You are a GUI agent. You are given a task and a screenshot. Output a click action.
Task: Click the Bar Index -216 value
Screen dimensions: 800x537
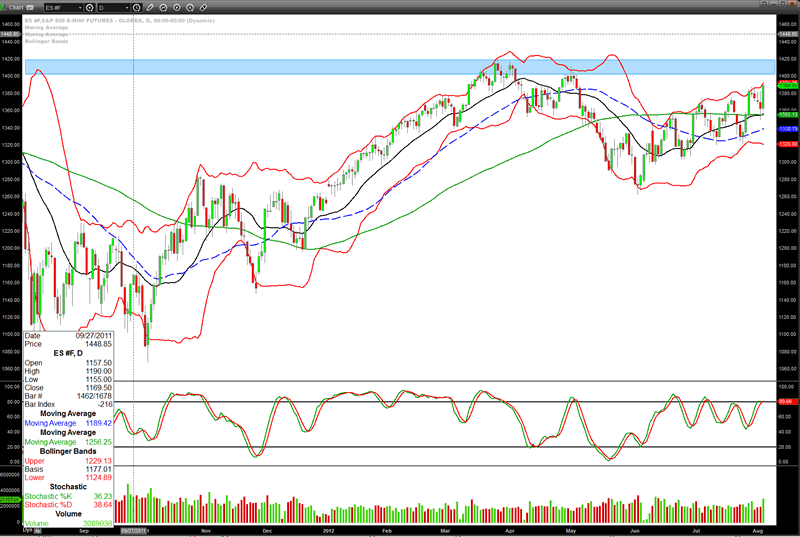coord(105,404)
